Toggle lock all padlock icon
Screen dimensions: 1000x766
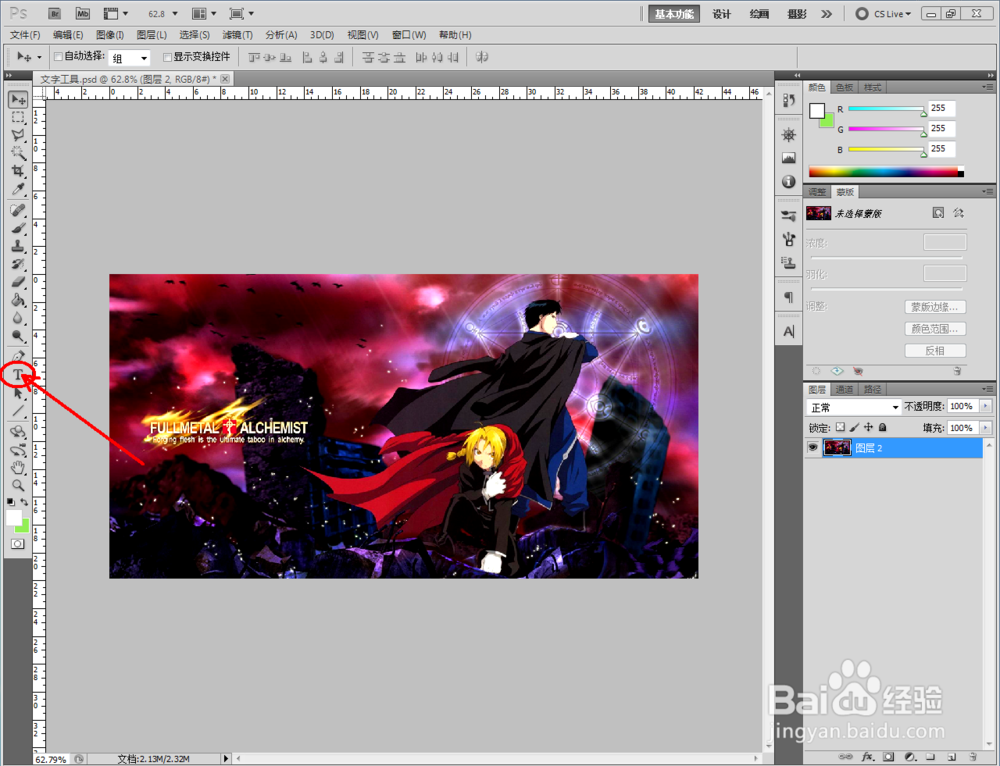883,427
